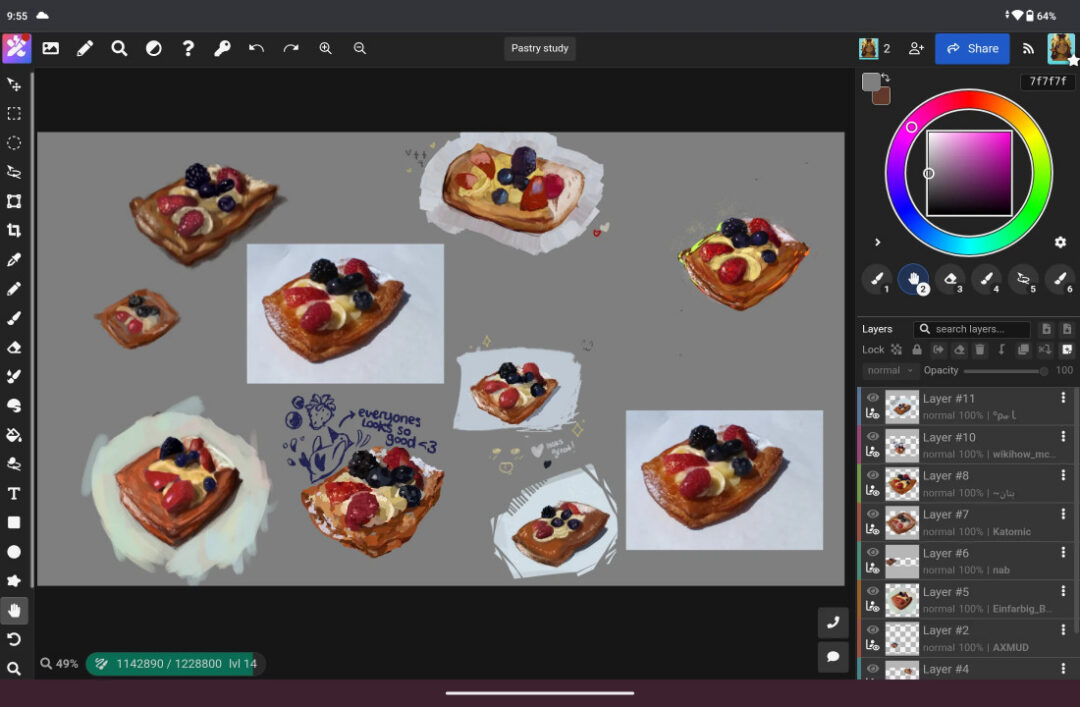1080x707 pixels.
Task: Click the 49% zoom level indicator
Action: (59, 664)
